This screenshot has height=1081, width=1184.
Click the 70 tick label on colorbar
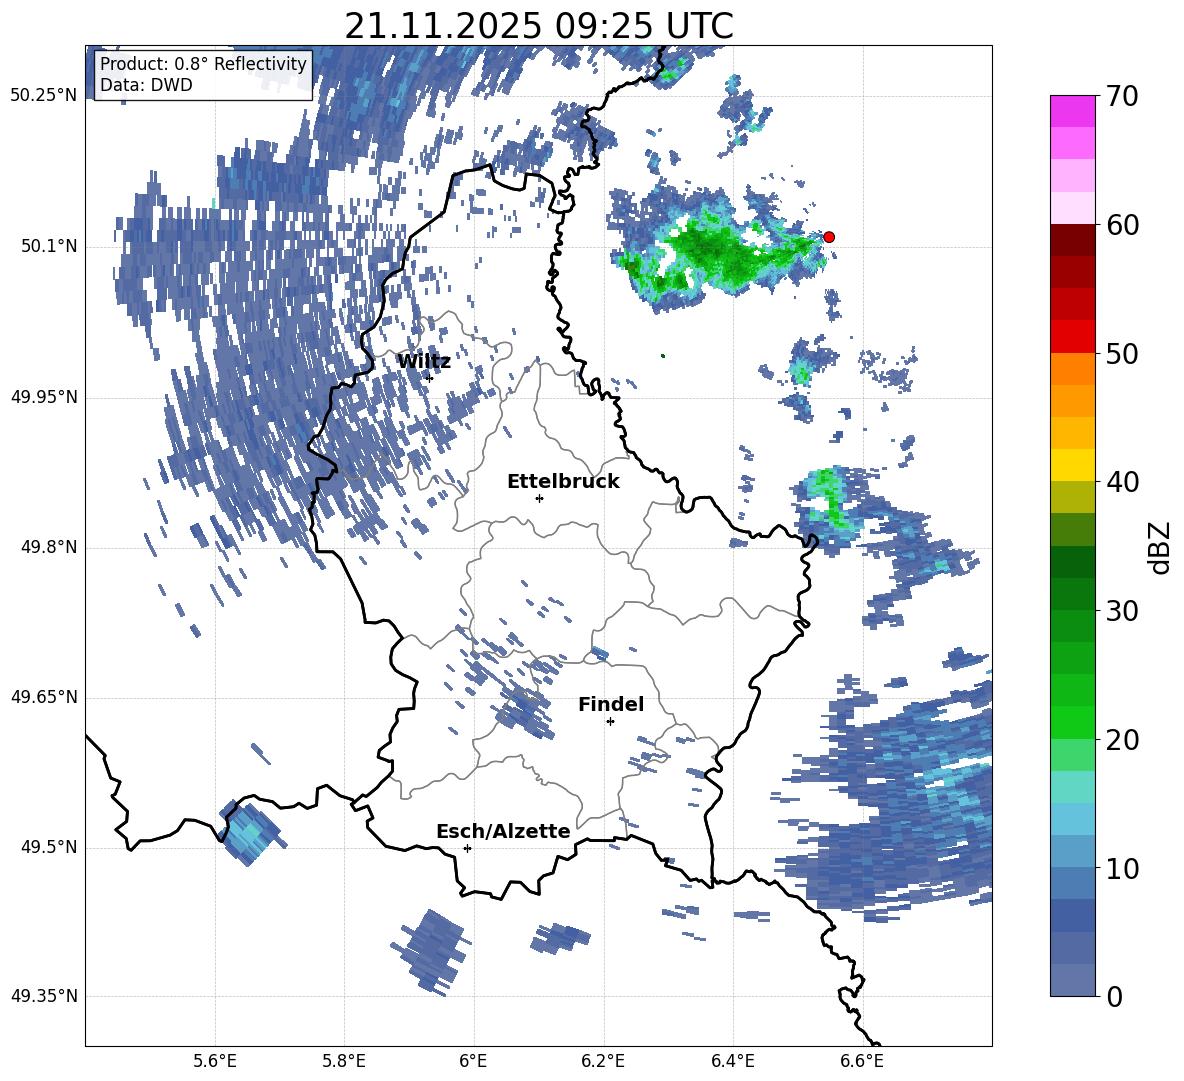pyautogui.click(x=1121, y=97)
